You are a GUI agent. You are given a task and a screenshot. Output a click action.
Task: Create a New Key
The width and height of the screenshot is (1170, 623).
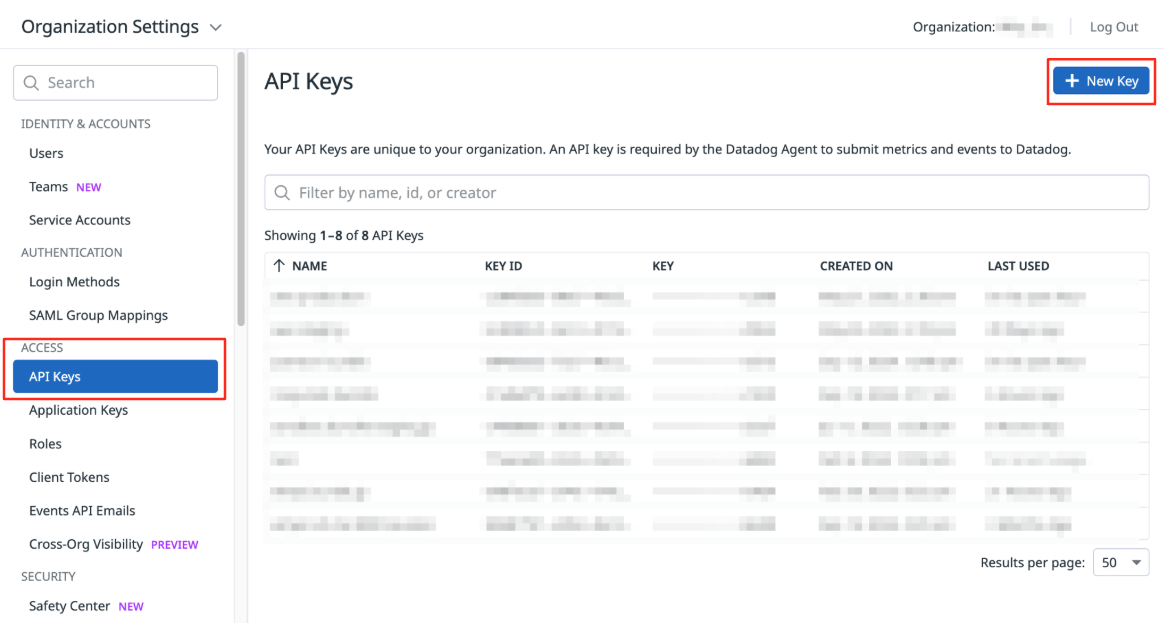pyautogui.click(x=1101, y=81)
